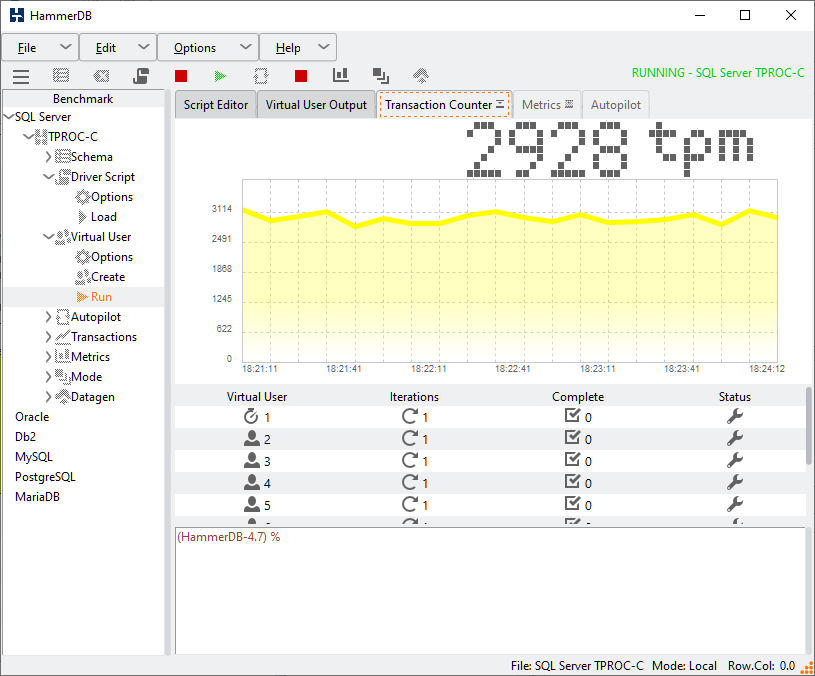Collapse the Driver Script tree node
Viewport: 815px width, 676px height.
[48, 177]
